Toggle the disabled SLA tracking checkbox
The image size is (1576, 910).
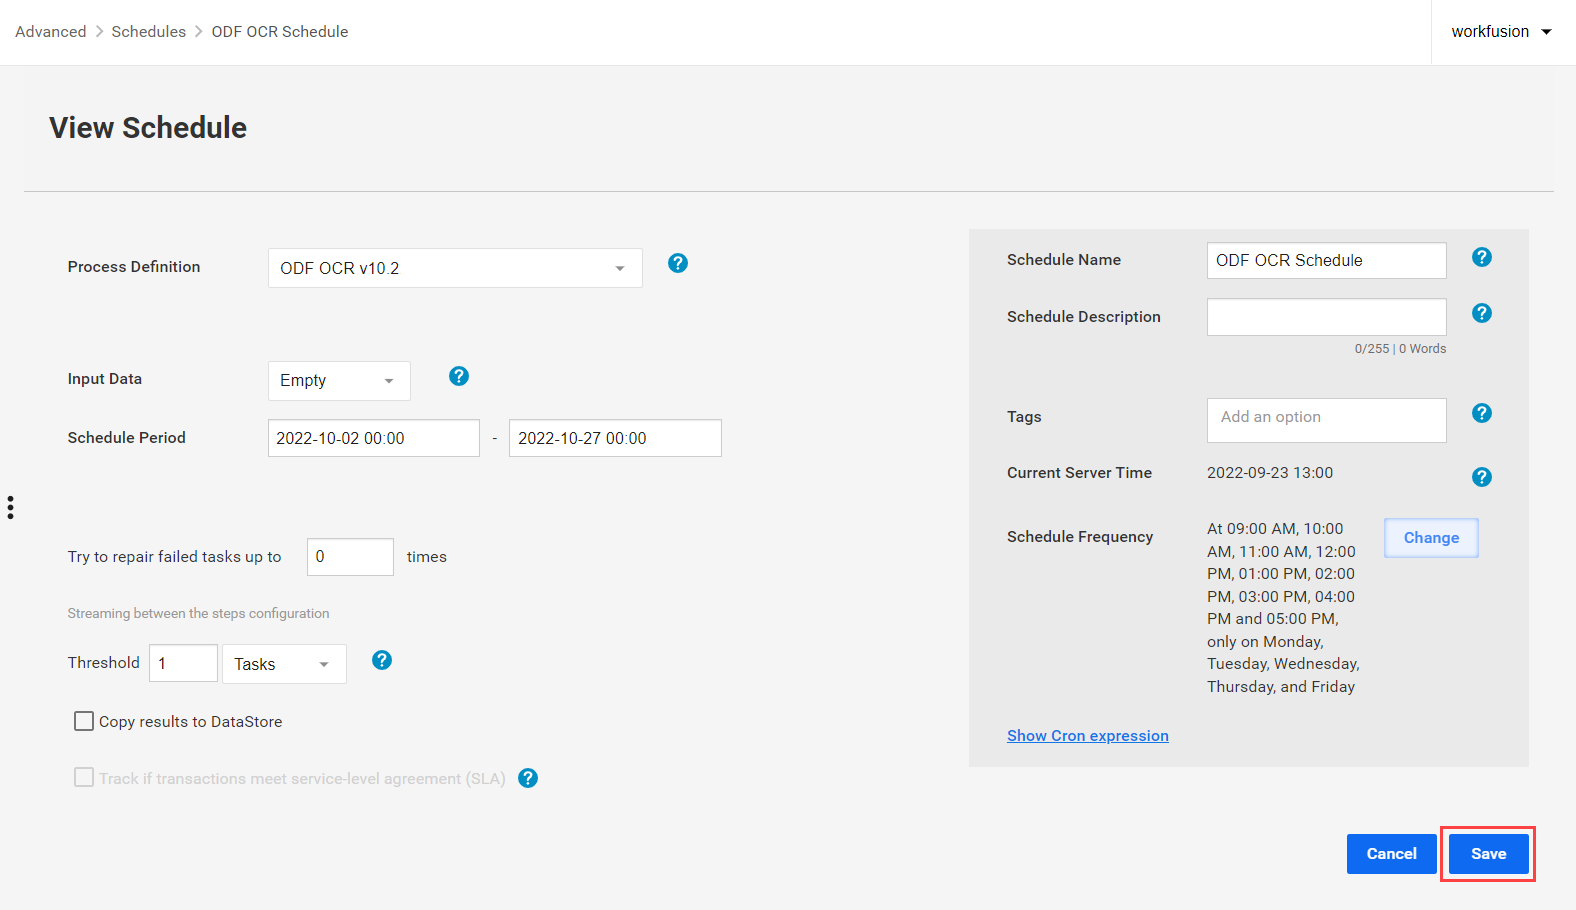[x=84, y=777]
